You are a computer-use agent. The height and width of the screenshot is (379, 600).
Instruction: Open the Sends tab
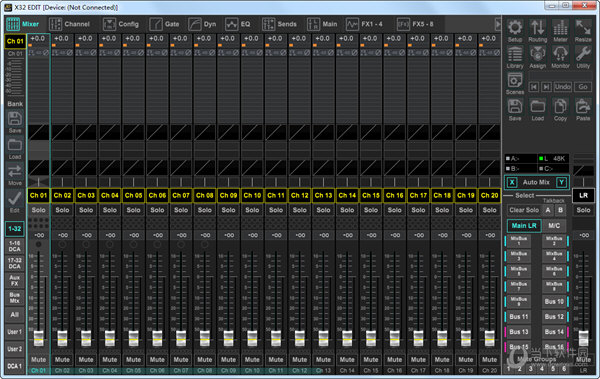point(279,24)
